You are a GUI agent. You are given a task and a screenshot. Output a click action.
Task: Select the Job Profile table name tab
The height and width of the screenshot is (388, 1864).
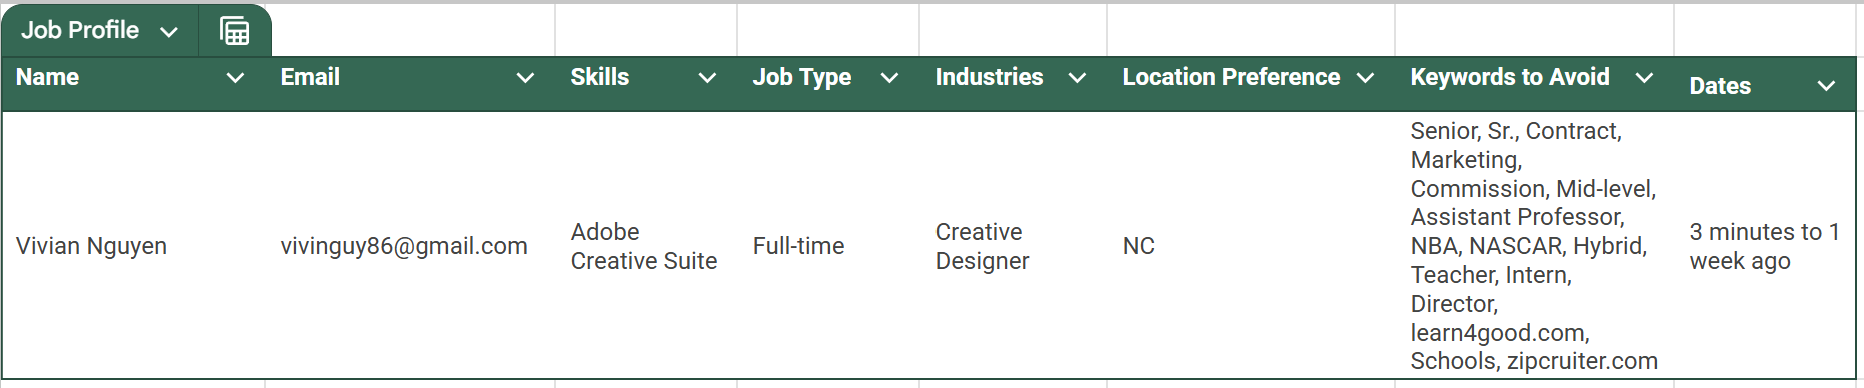(80, 30)
